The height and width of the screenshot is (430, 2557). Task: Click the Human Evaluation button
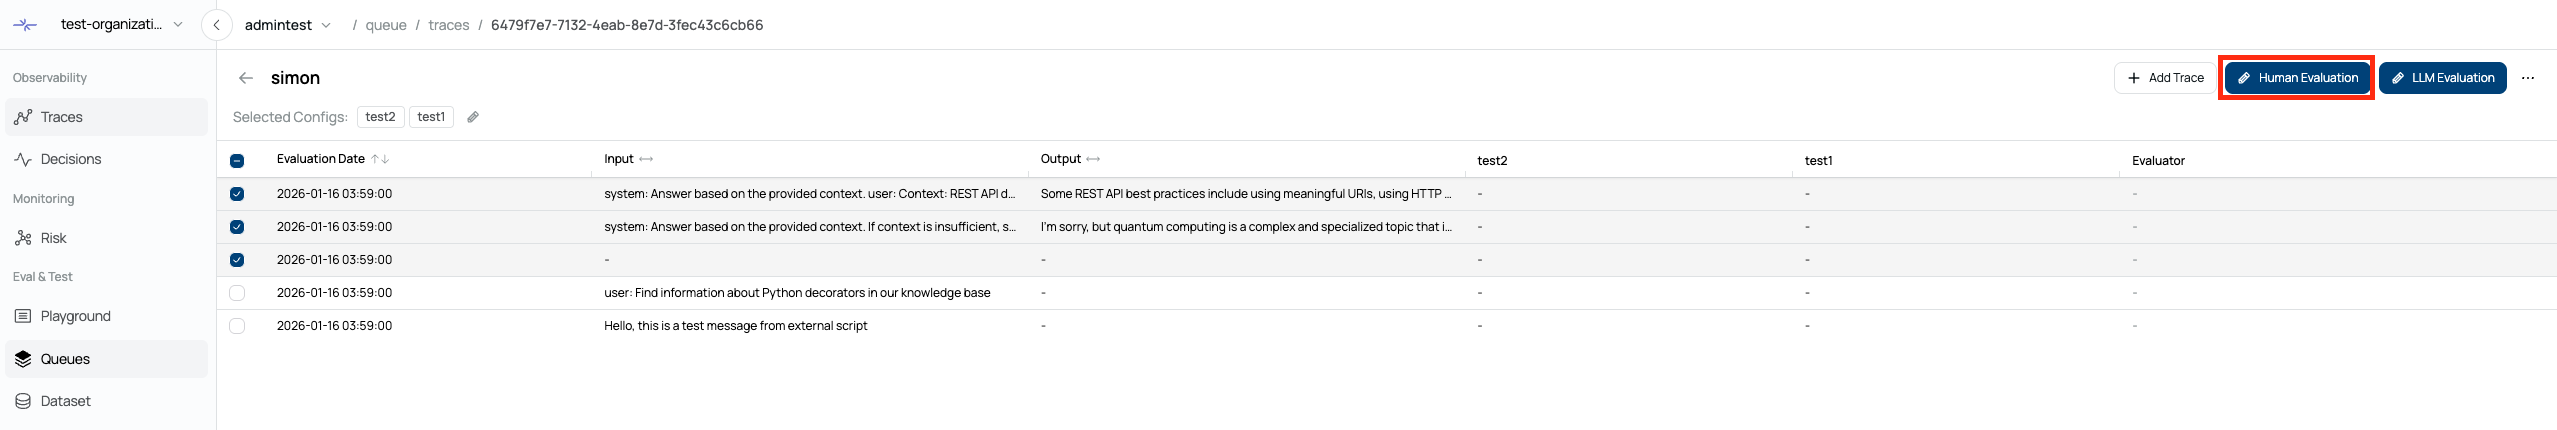click(2296, 78)
